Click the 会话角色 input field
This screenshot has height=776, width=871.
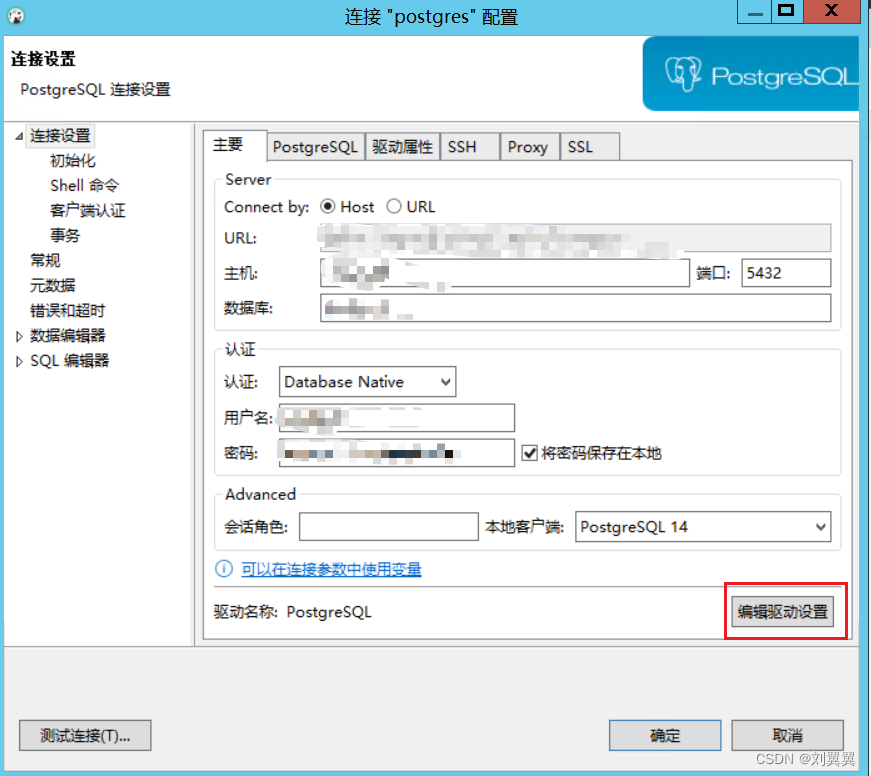click(x=388, y=527)
